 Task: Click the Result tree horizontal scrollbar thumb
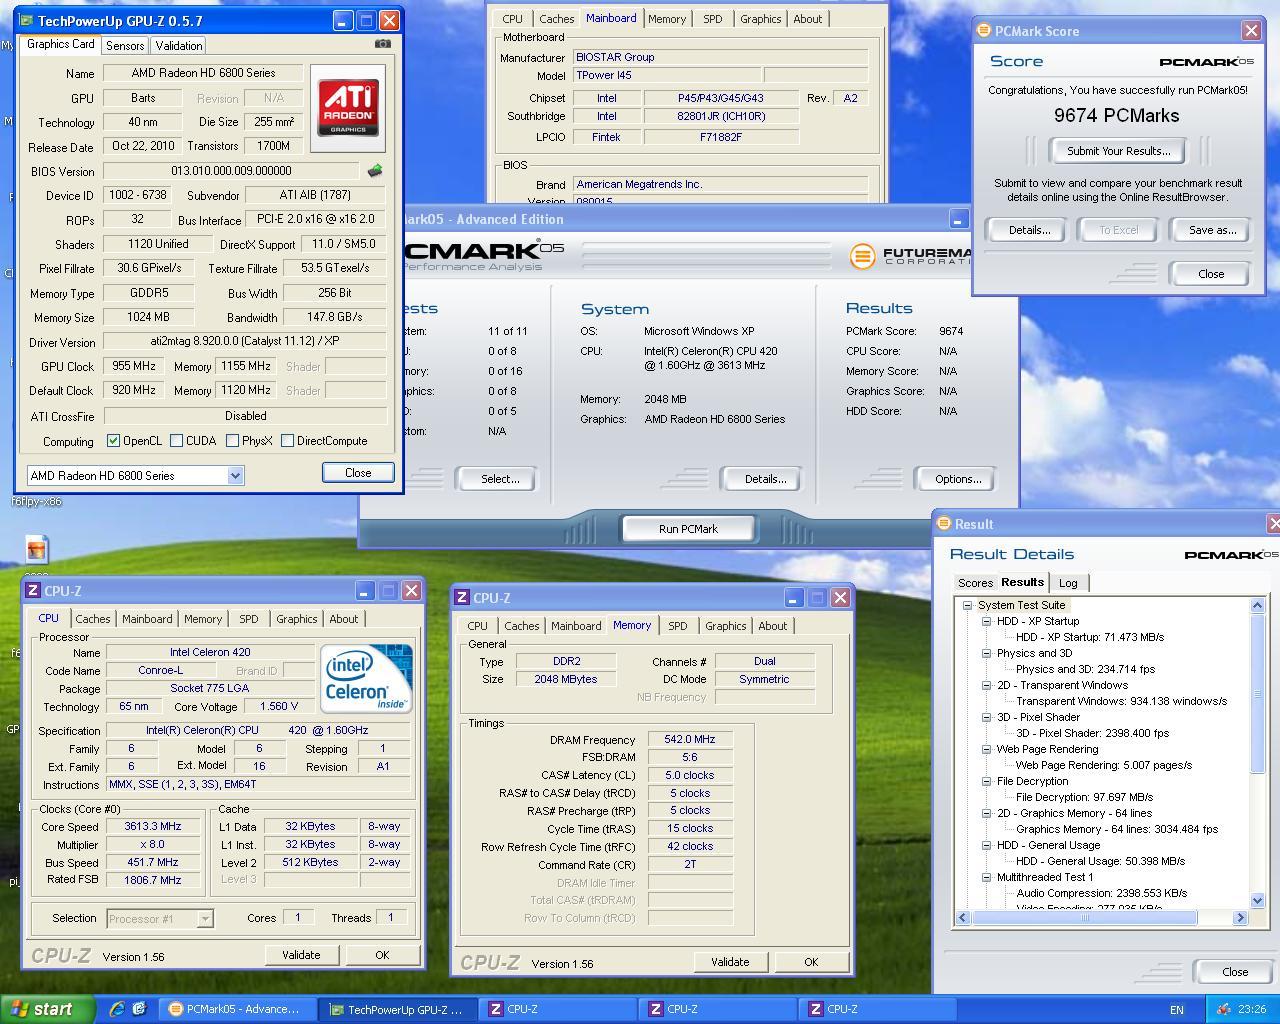(x=1084, y=917)
